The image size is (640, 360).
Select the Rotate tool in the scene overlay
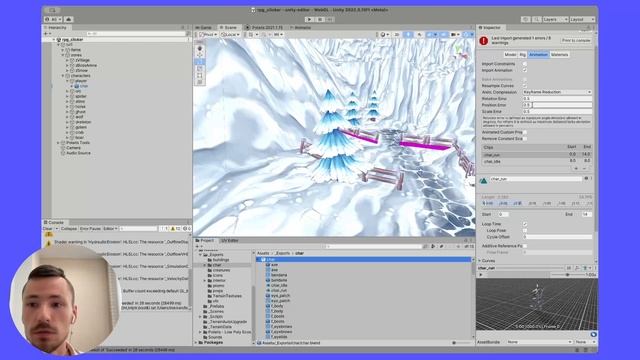point(200,62)
